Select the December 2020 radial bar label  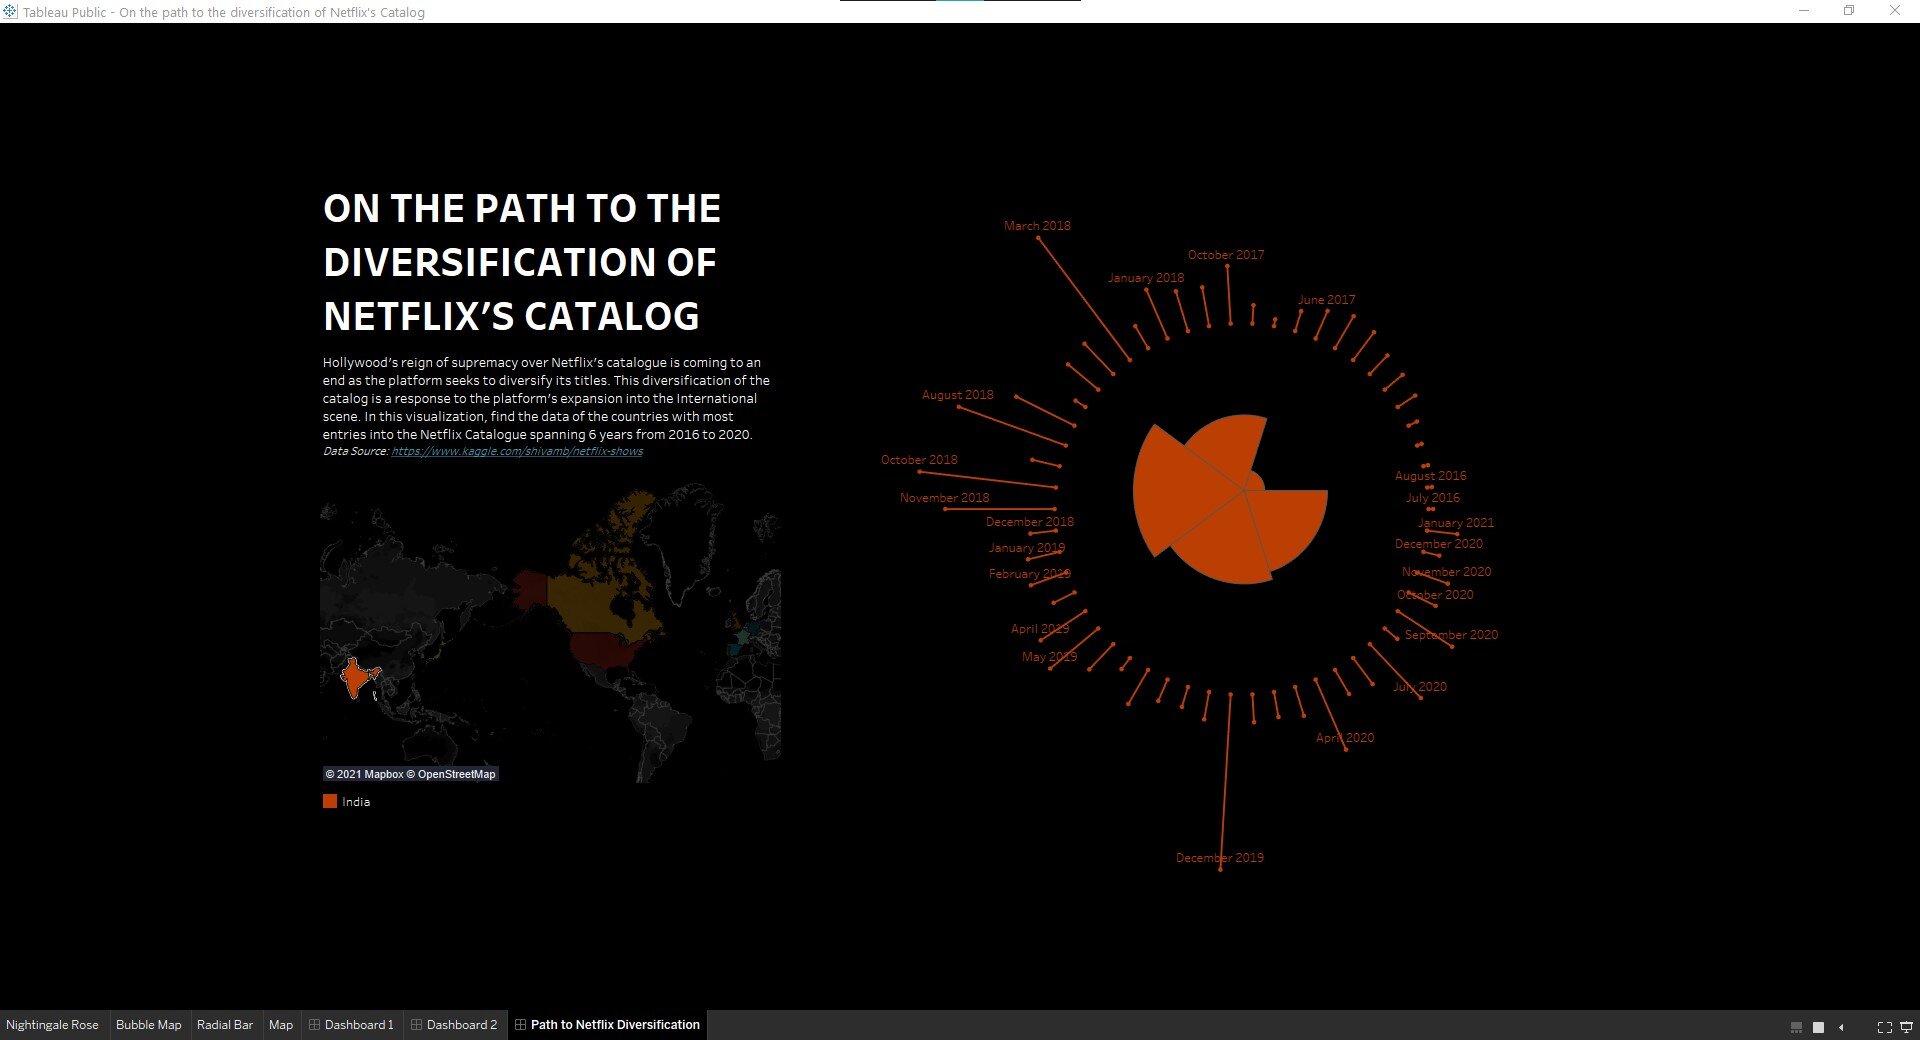[1439, 544]
